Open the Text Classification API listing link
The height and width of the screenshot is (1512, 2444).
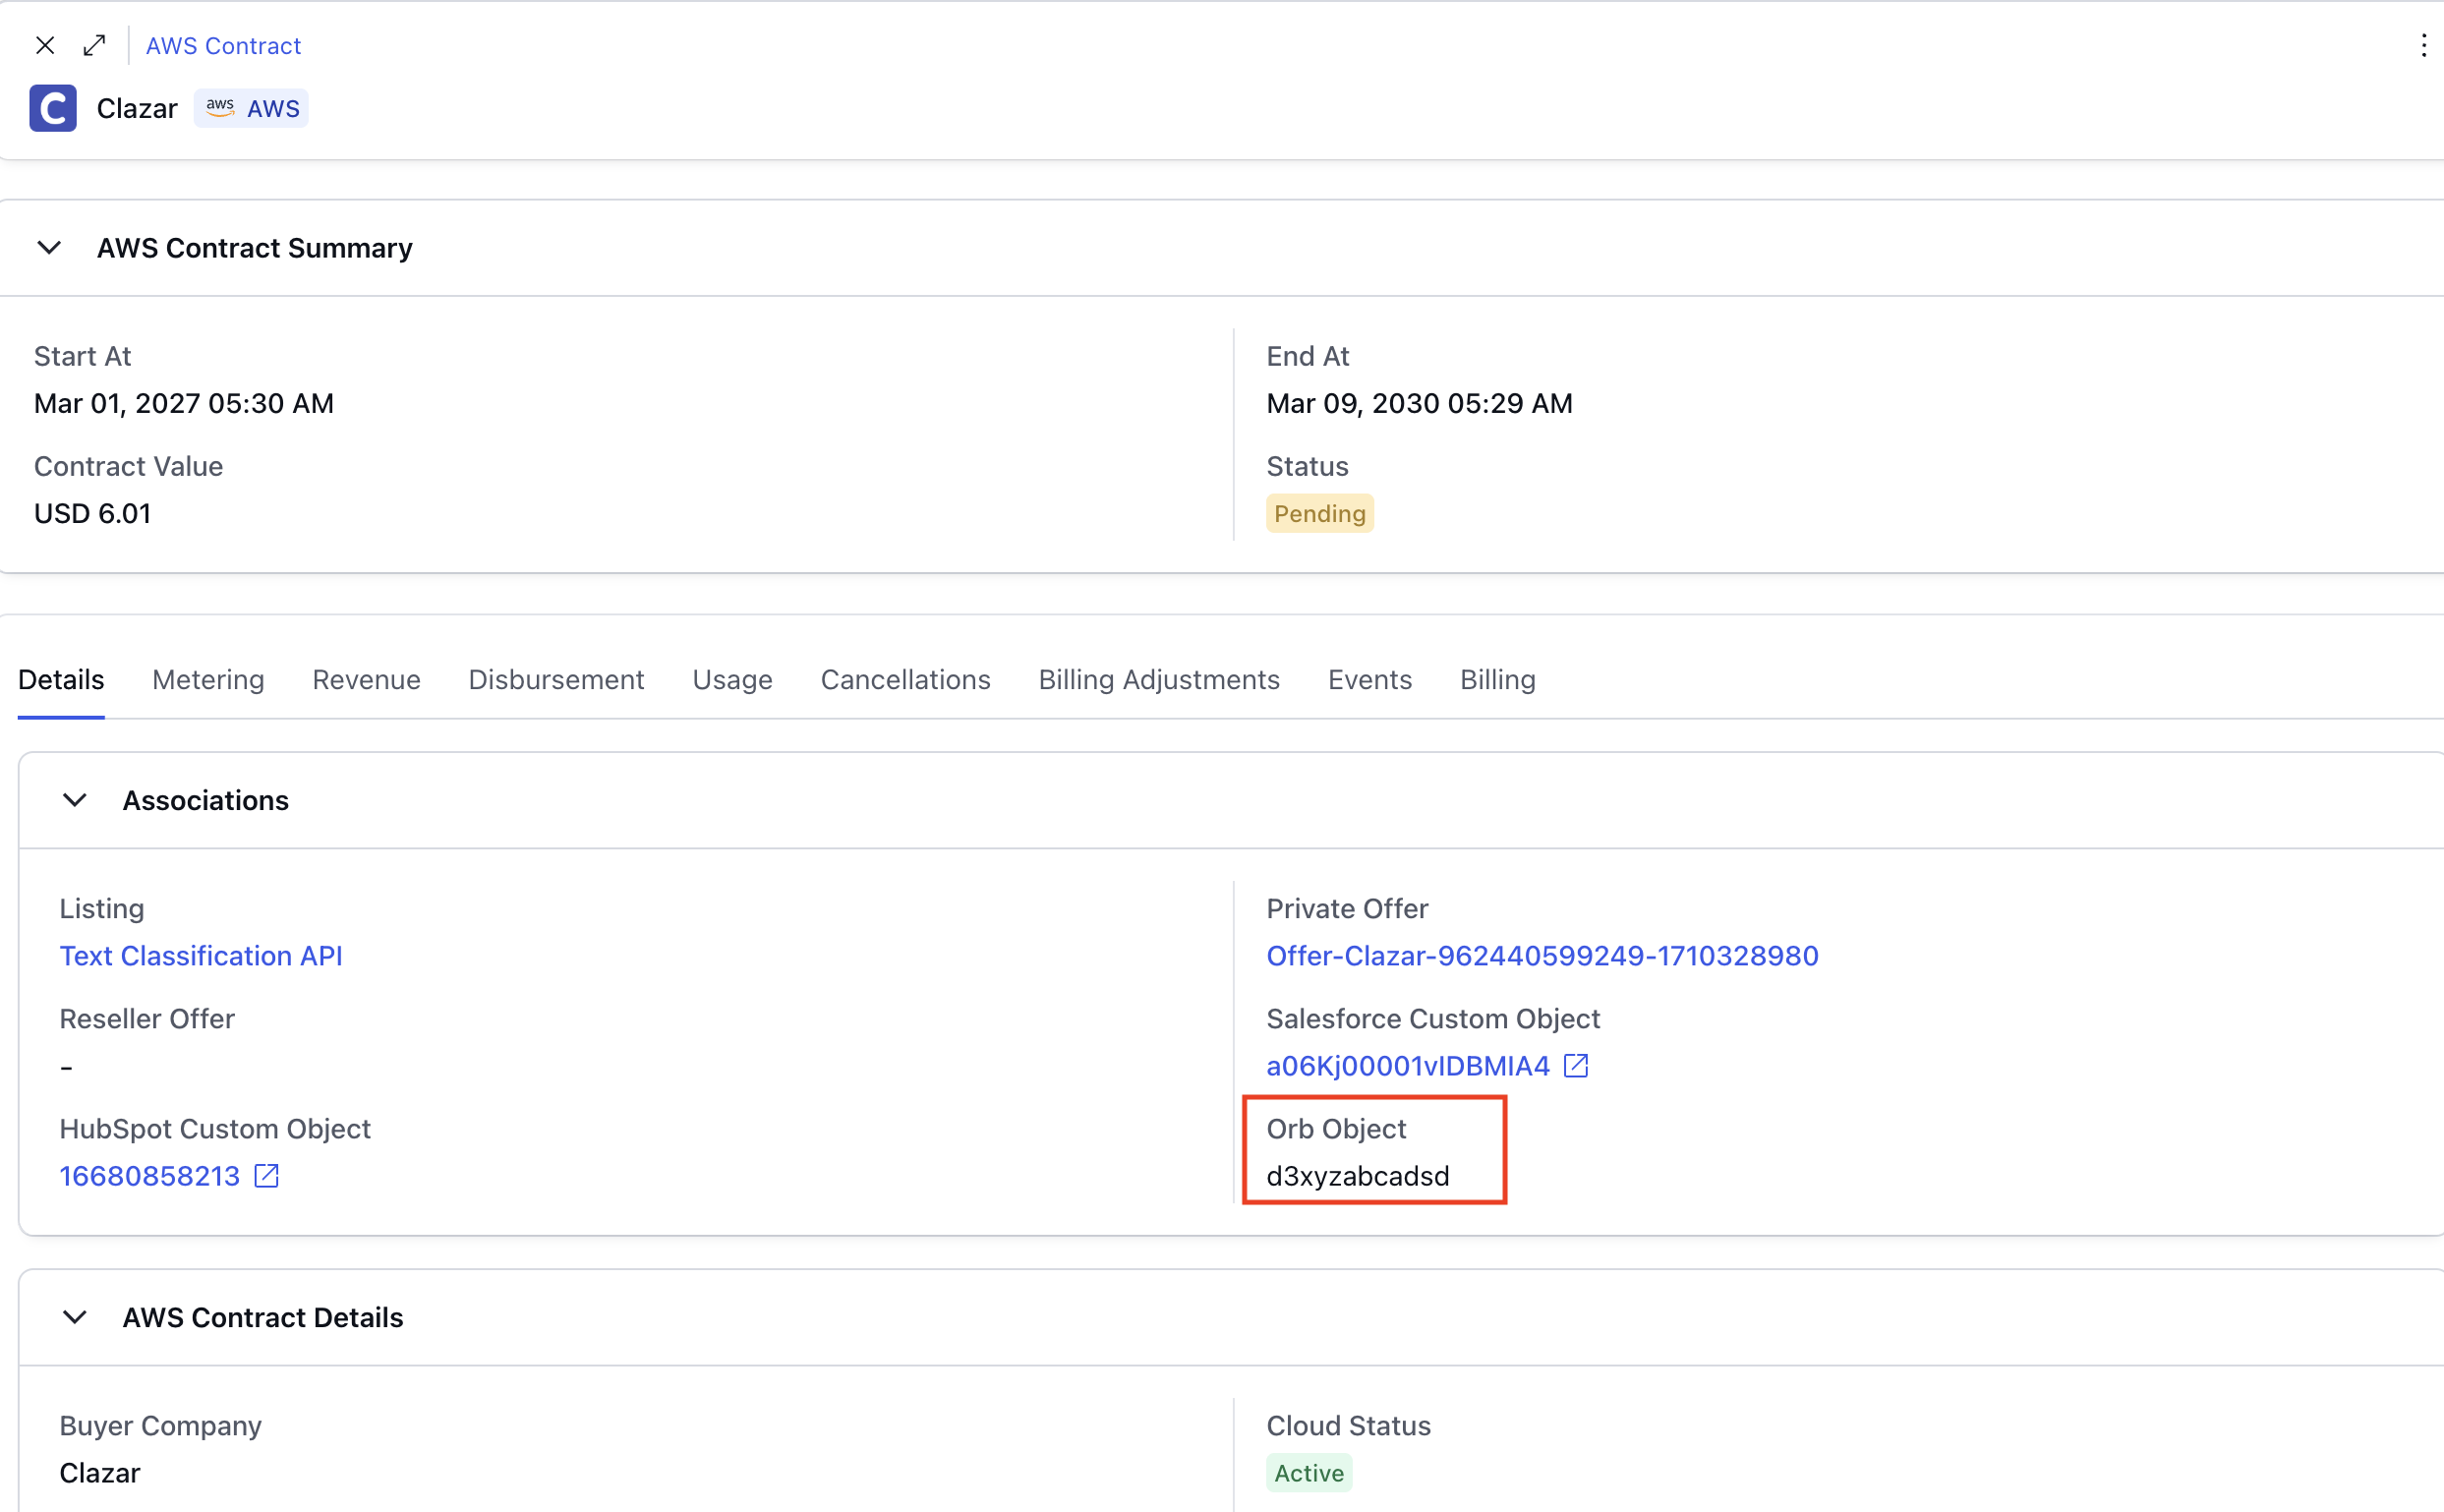click(x=201, y=956)
